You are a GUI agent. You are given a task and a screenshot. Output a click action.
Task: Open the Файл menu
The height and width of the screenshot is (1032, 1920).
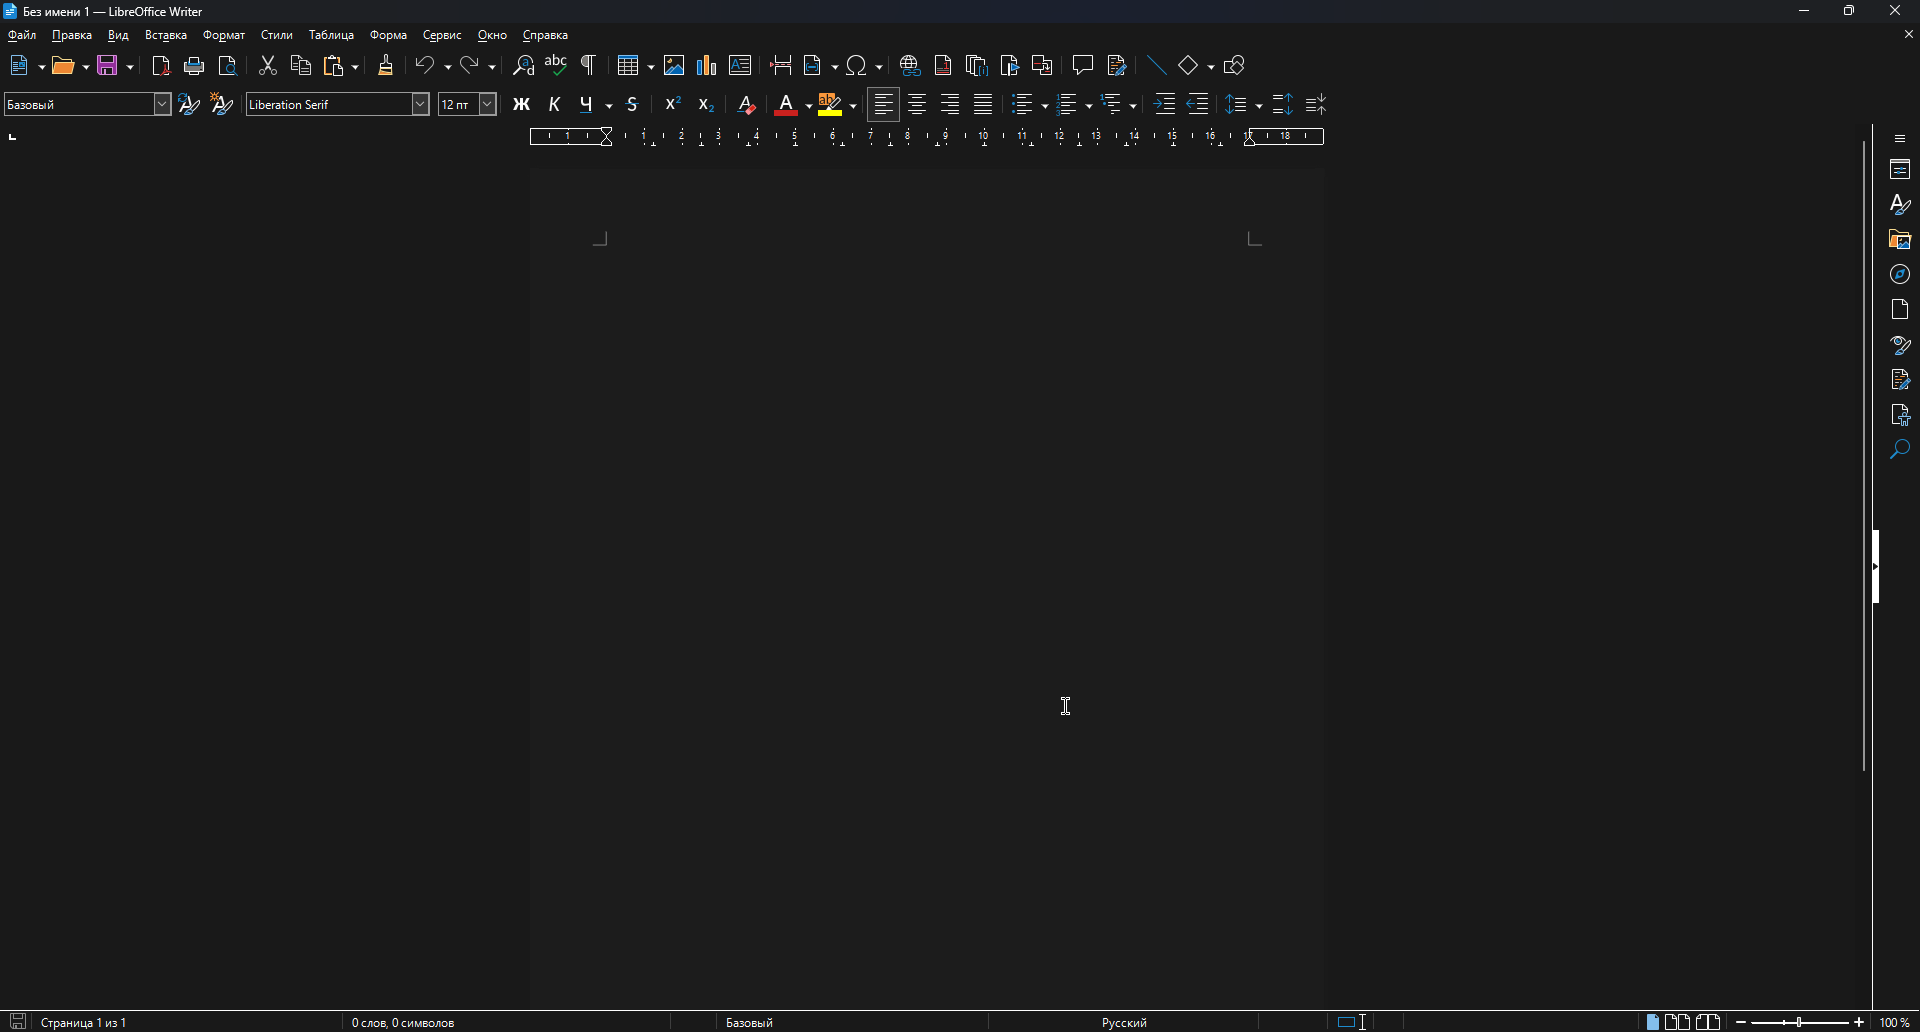[22, 35]
